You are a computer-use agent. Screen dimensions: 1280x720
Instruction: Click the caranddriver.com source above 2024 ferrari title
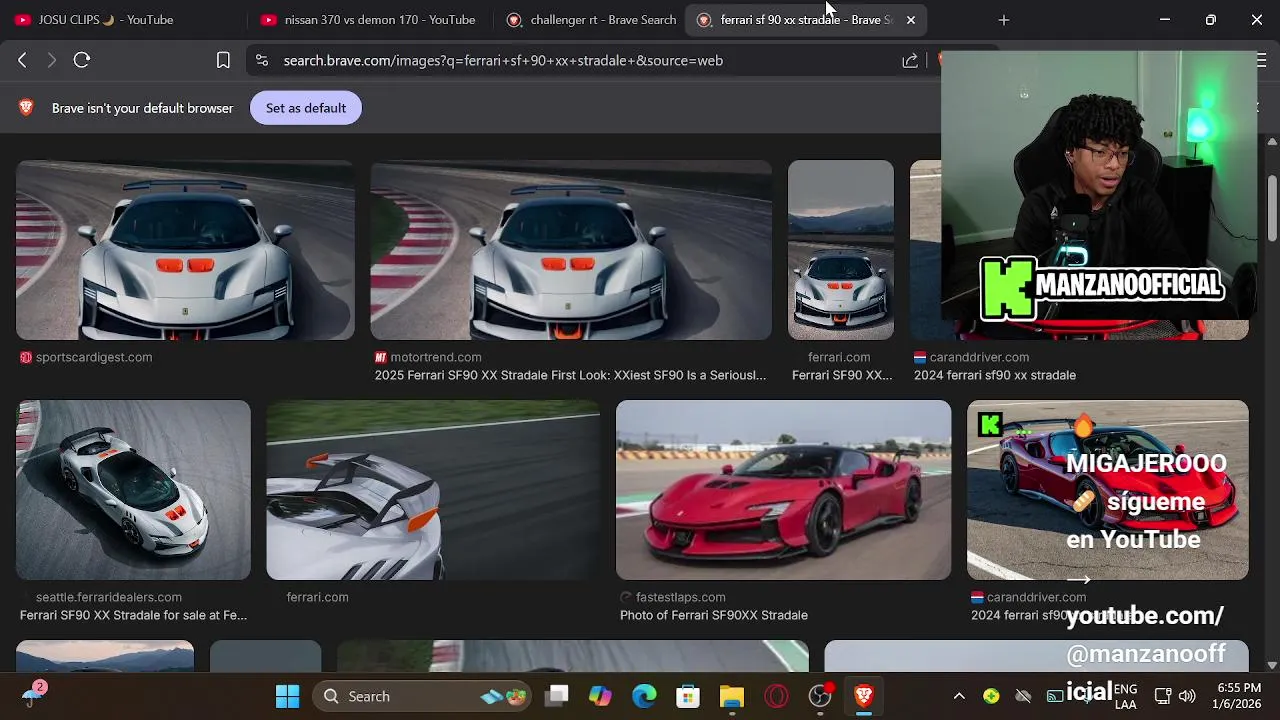[x=979, y=357]
